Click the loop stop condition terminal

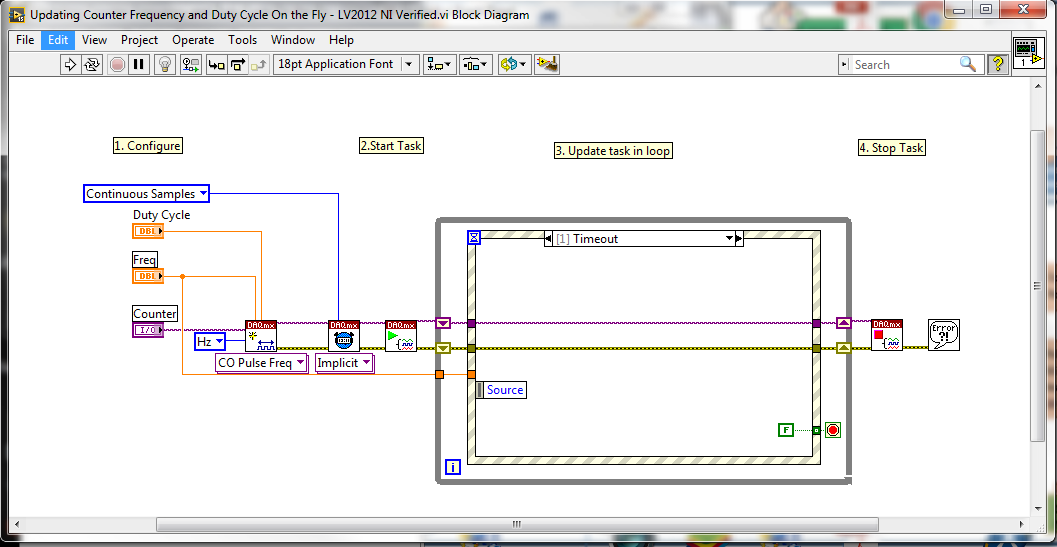833,430
